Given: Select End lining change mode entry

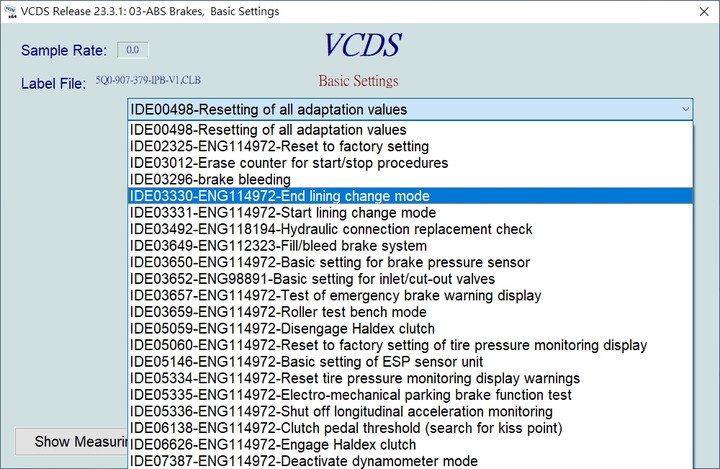Looking at the screenshot, I should 410,196.
